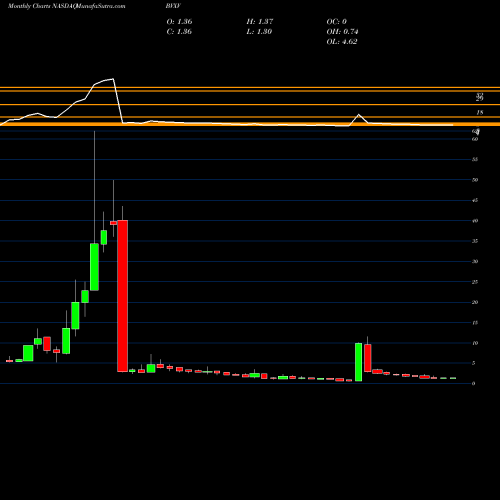
Task: Click the 10 price axis label
Action: pyautogui.click(x=475, y=343)
